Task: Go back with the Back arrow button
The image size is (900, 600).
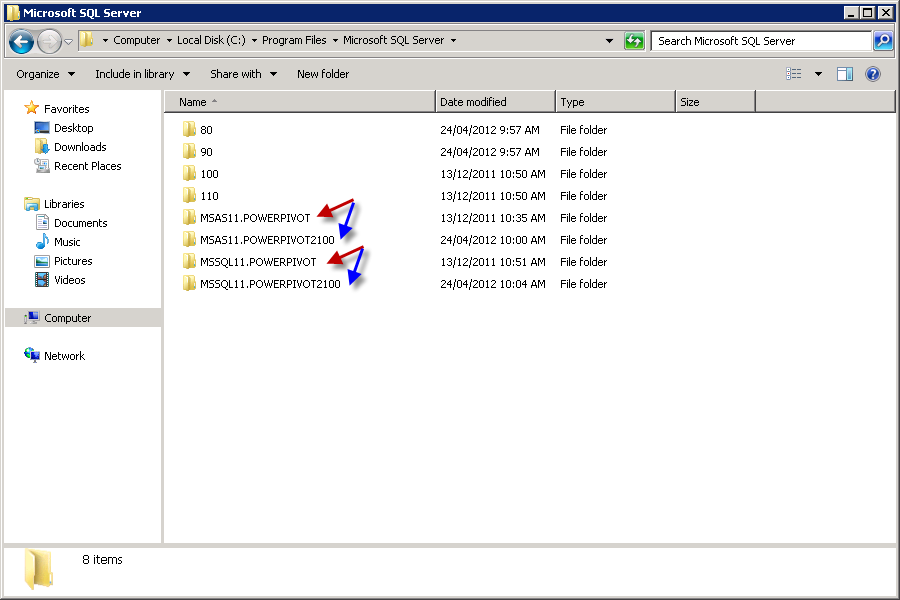Action: (x=22, y=41)
